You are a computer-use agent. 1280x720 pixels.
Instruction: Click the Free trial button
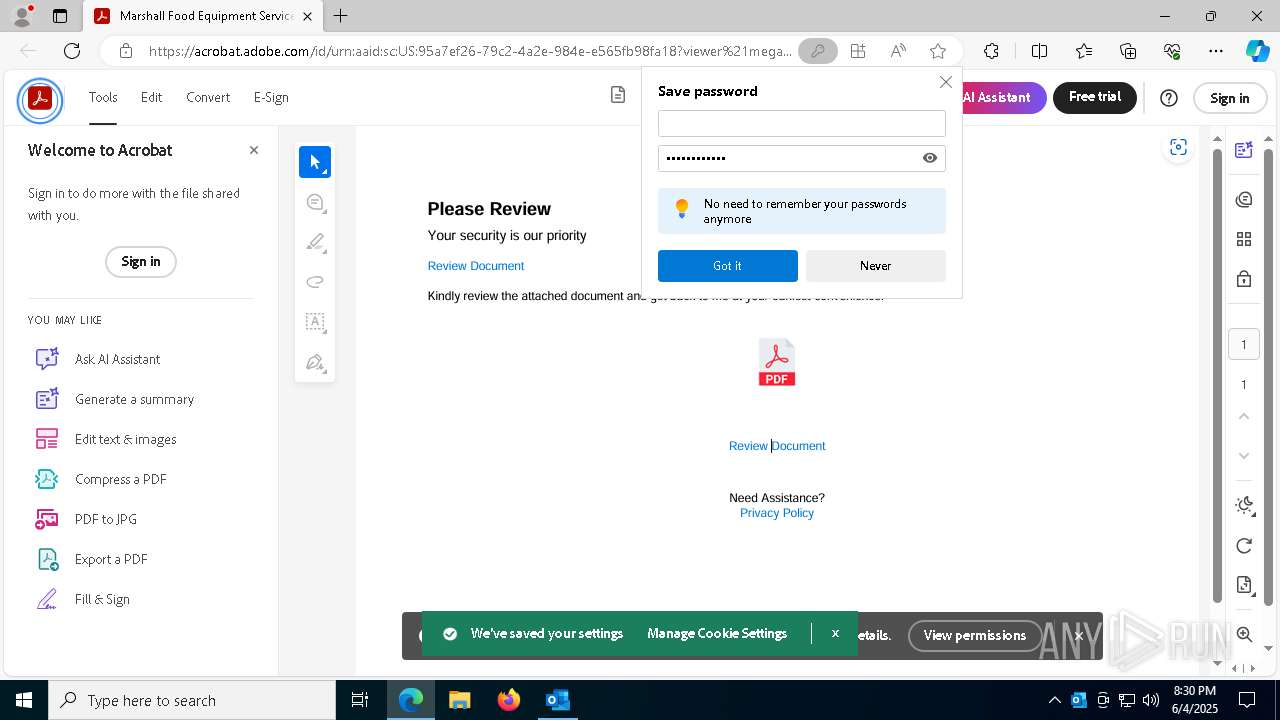(1095, 97)
